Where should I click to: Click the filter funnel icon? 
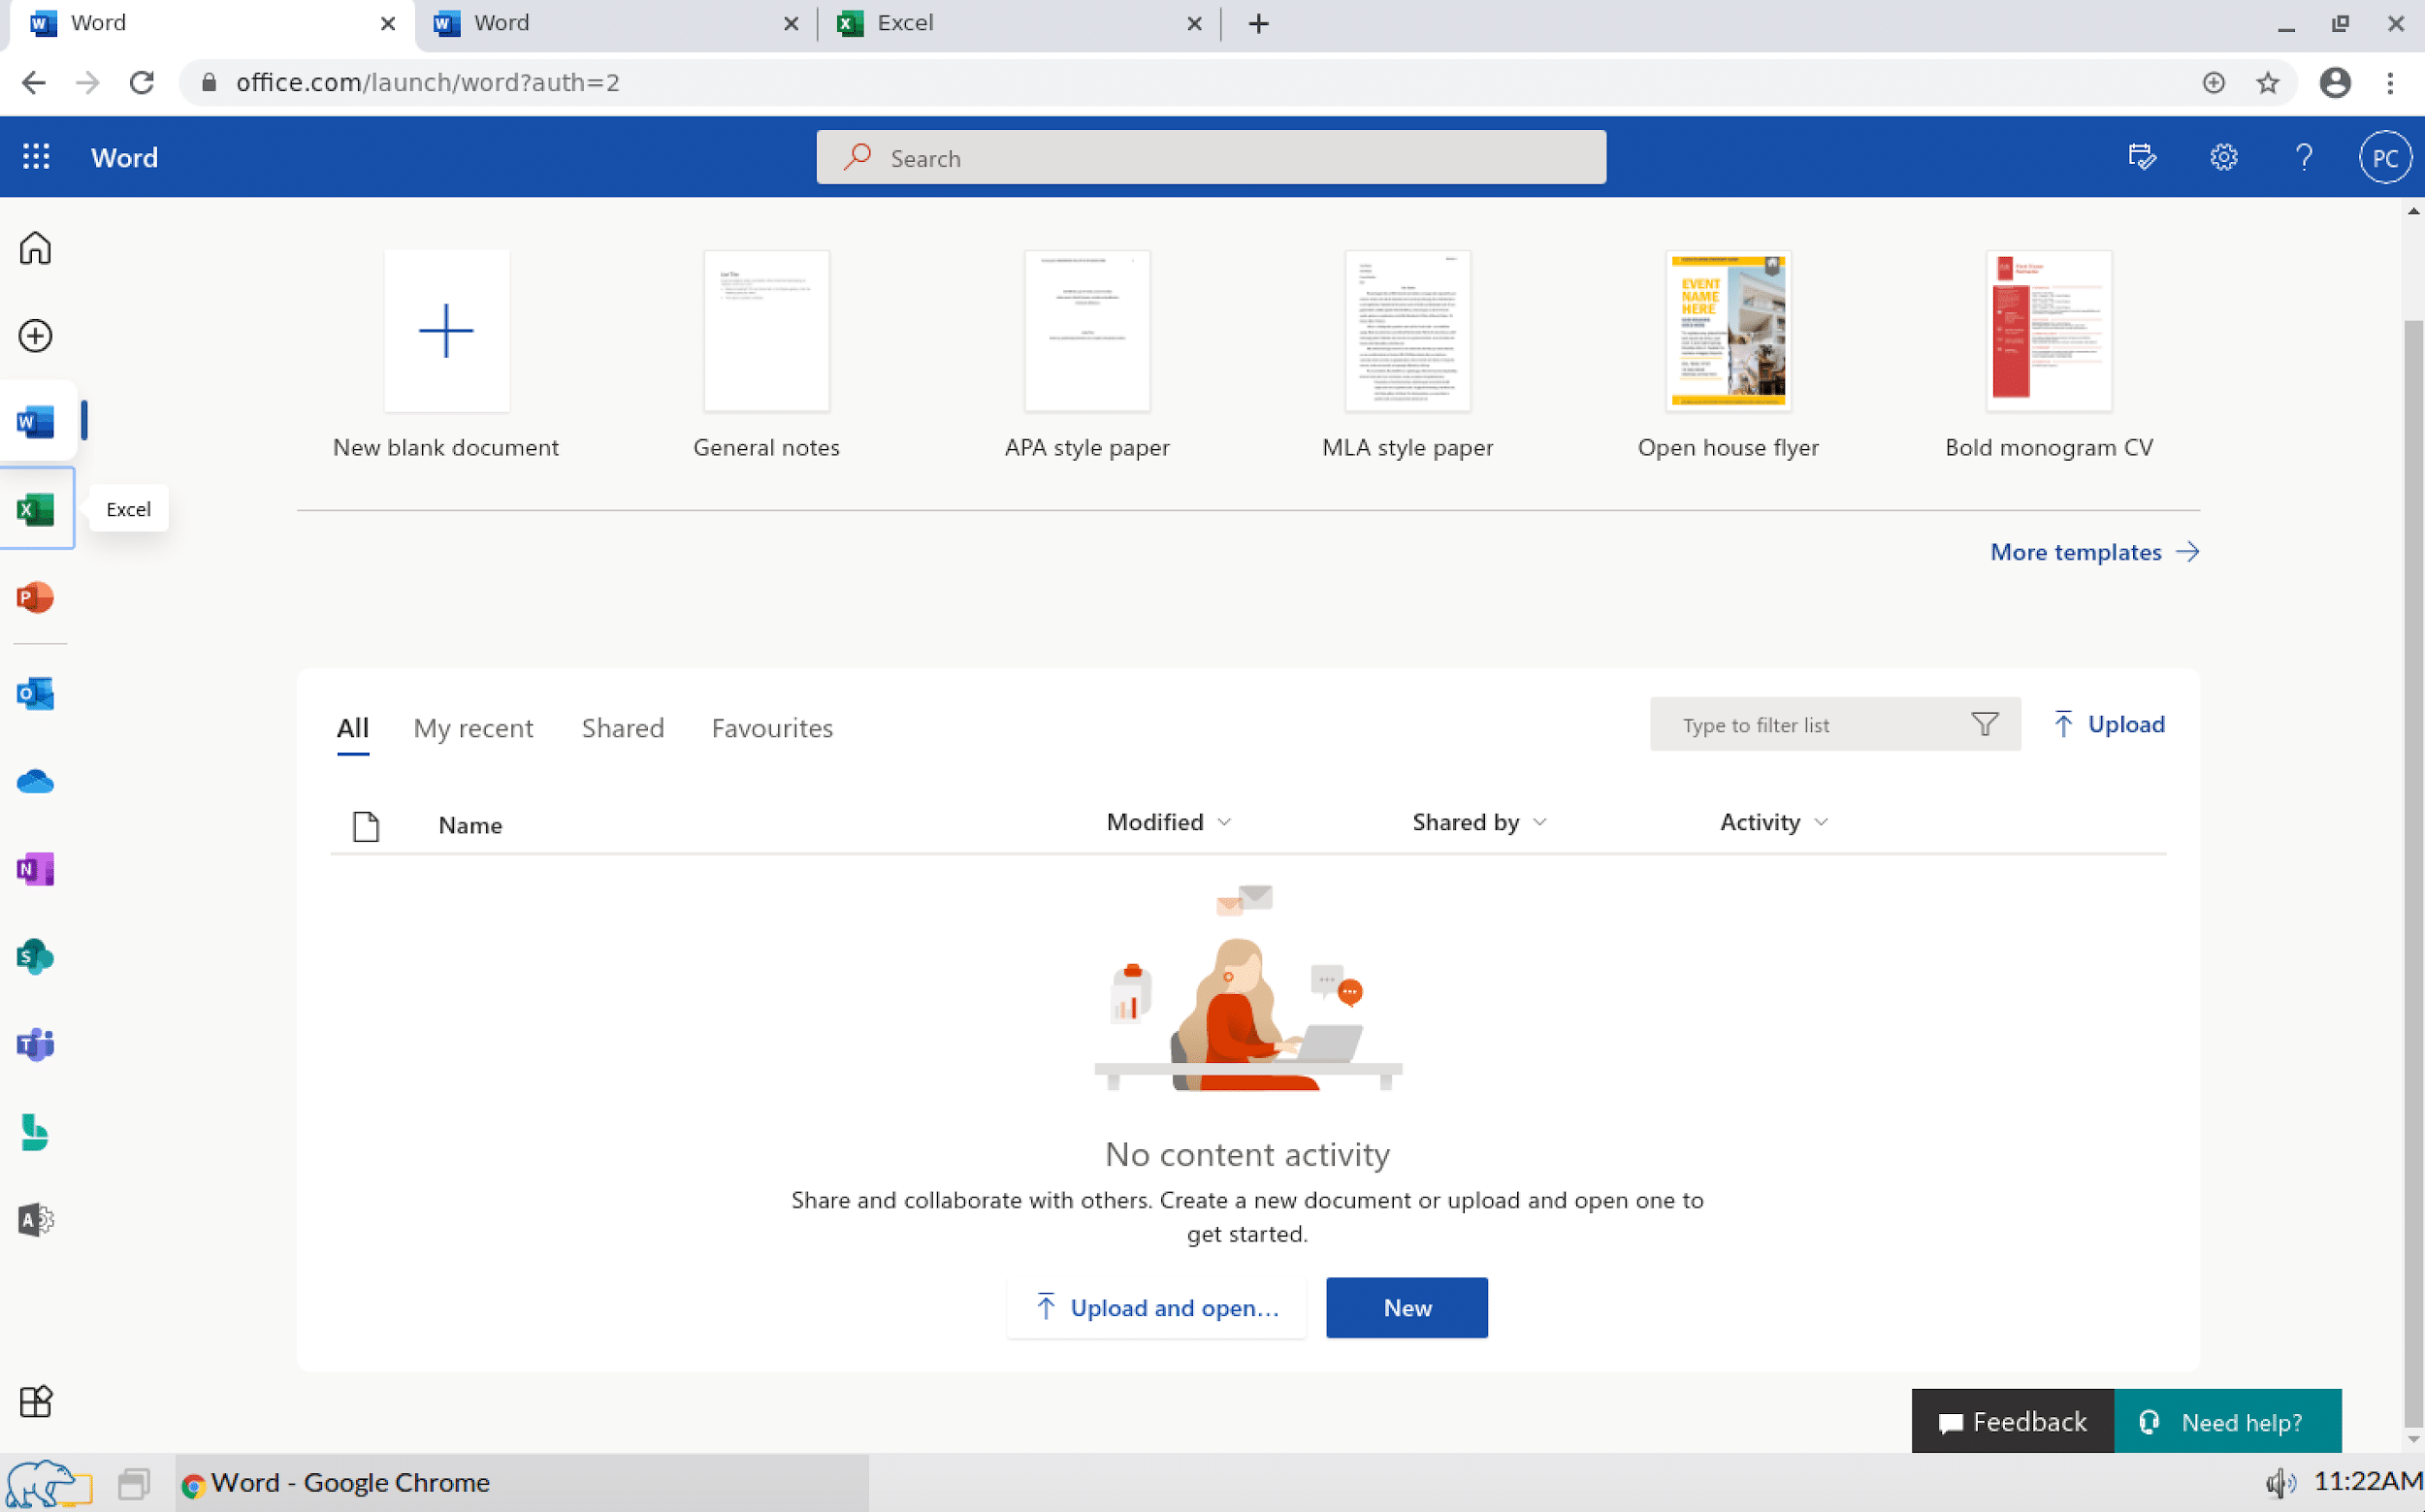click(1984, 724)
